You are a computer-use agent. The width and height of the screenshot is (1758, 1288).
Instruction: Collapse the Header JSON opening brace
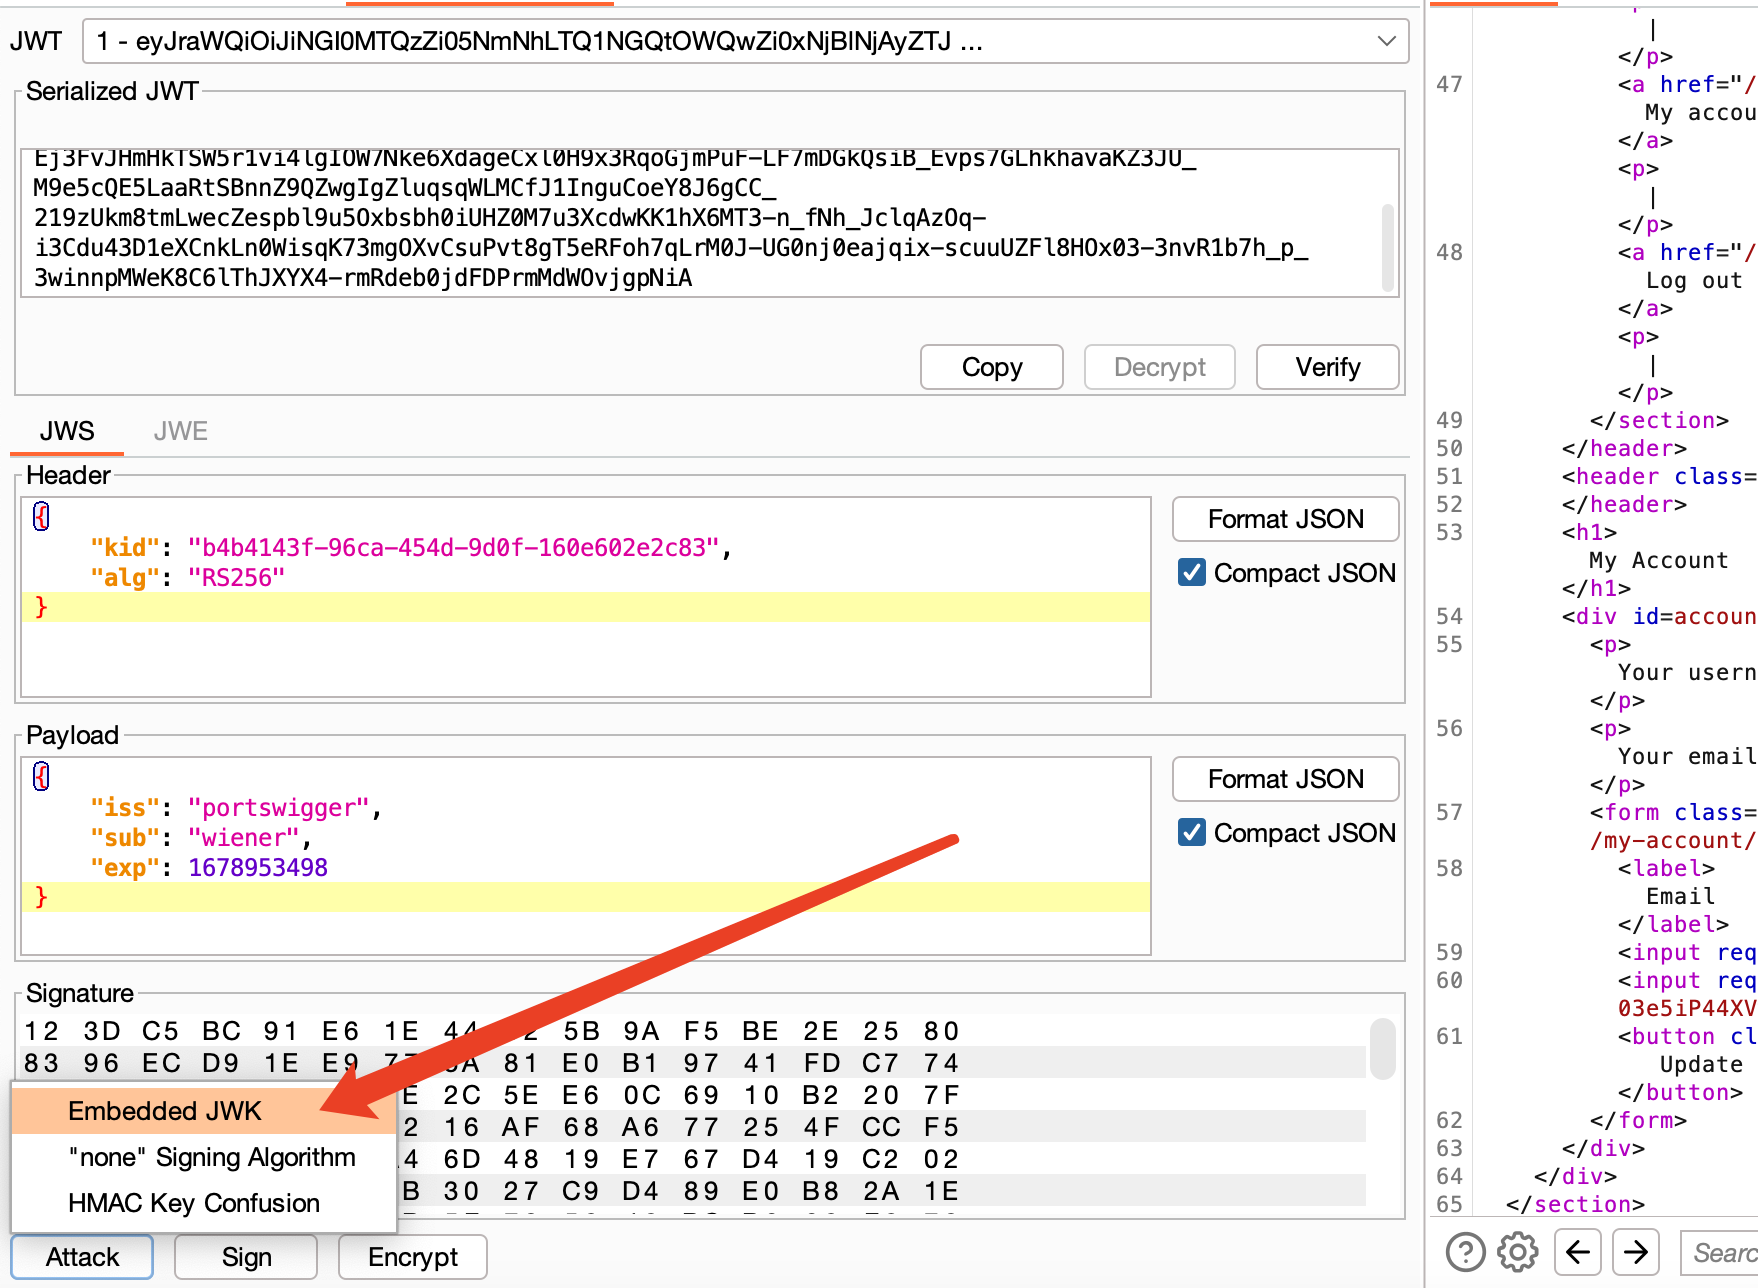point(41,516)
